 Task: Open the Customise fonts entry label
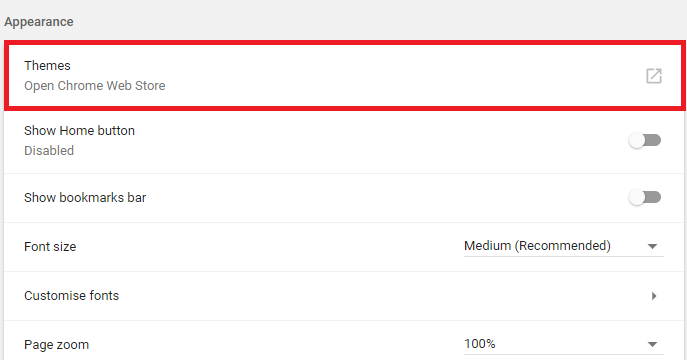pyautogui.click(x=71, y=296)
